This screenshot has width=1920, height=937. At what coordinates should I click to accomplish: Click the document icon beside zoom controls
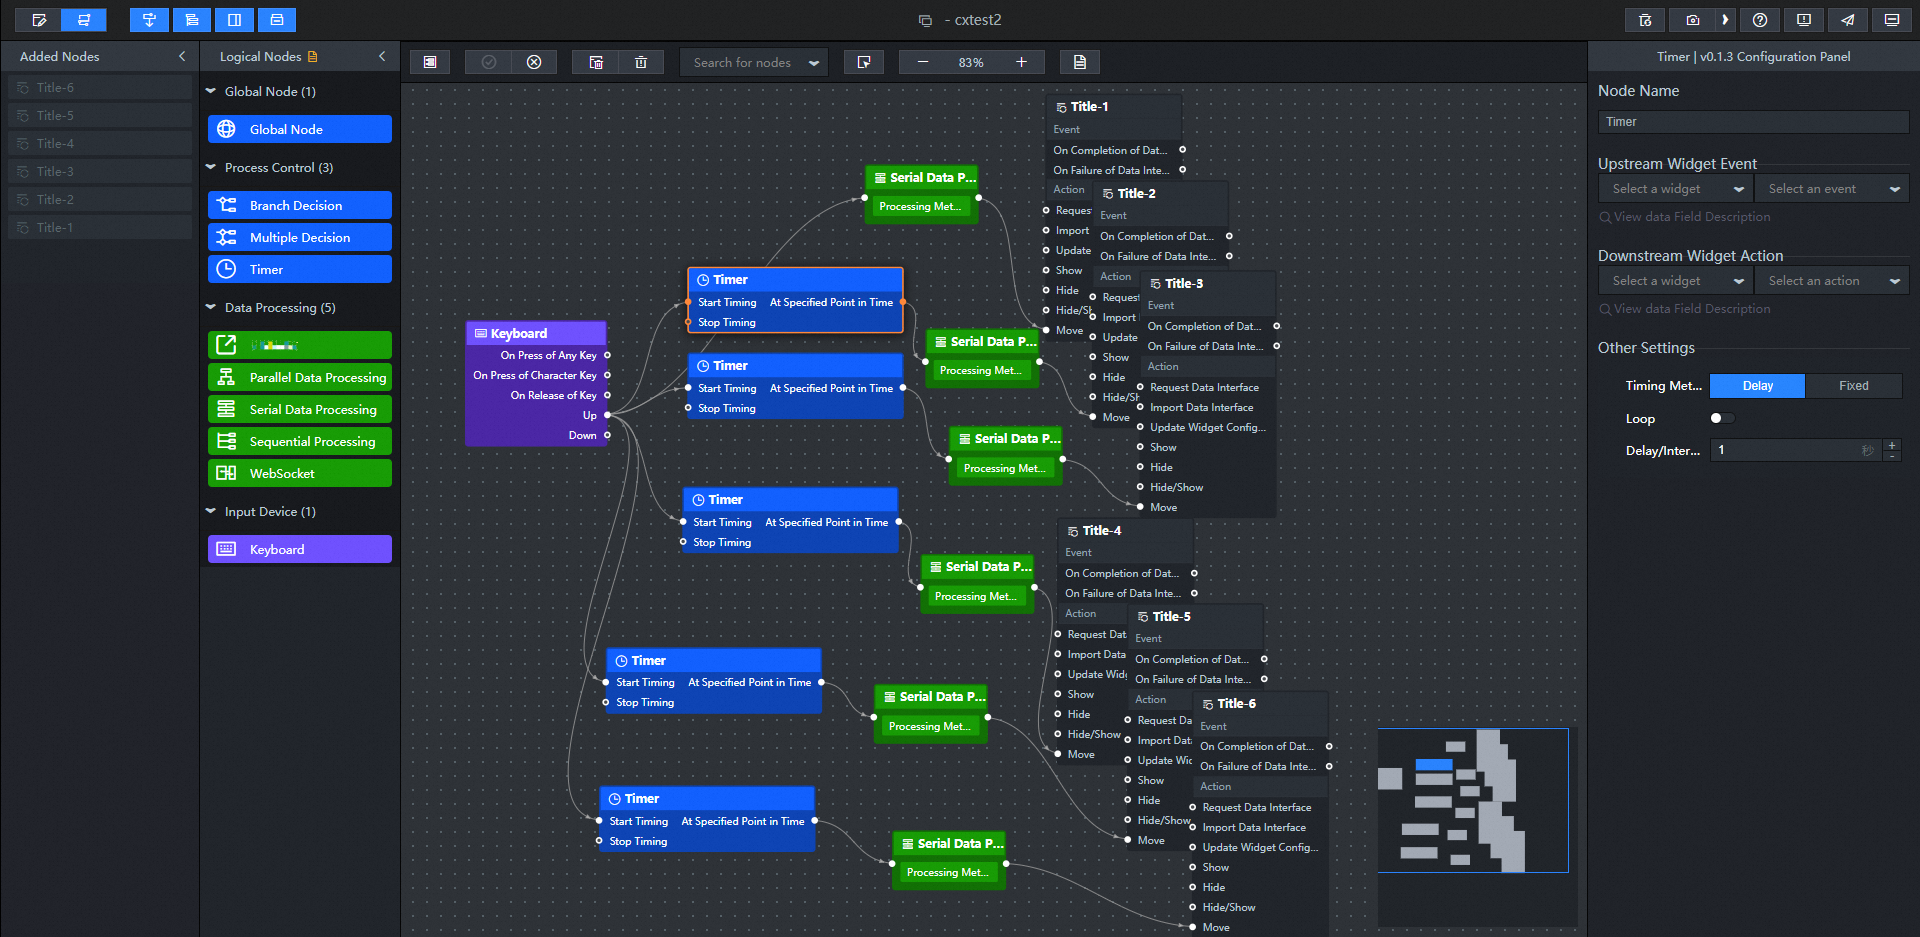tap(1080, 62)
